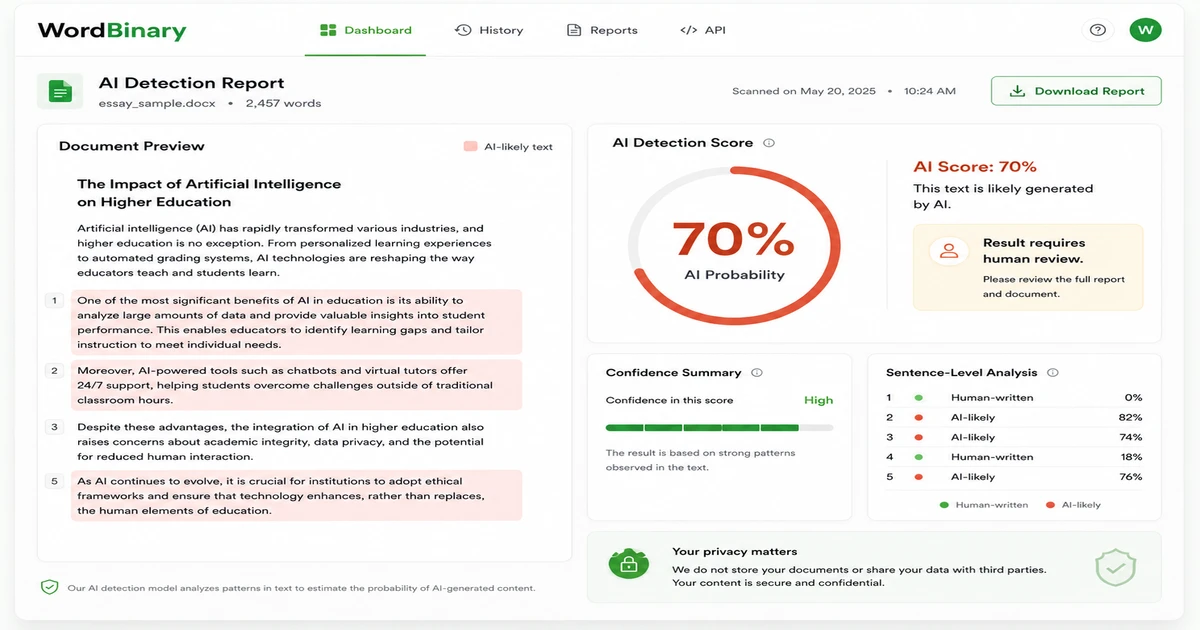The image size is (1200, 630).
Task: Click the 10:24 AM timestamp
Action: pos(930,91)
